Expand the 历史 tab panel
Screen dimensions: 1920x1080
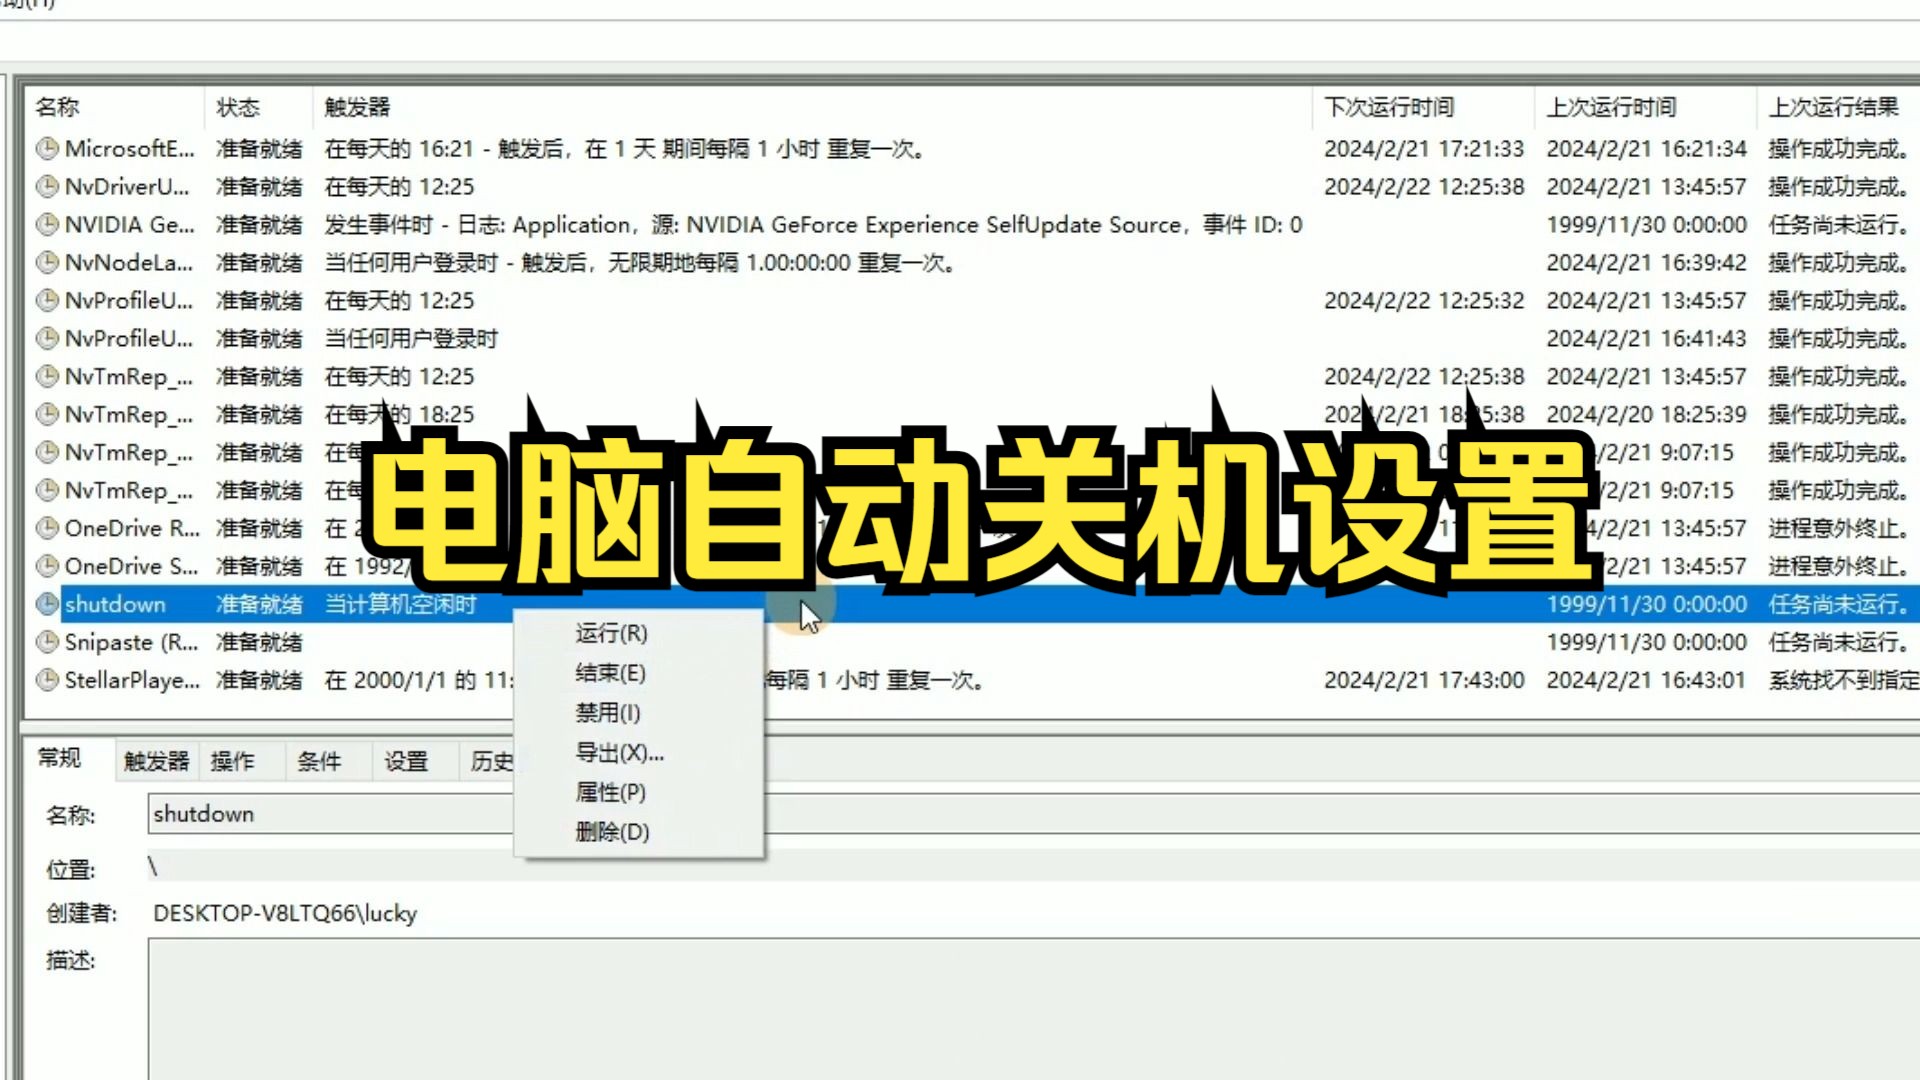(x=489, y=760)
